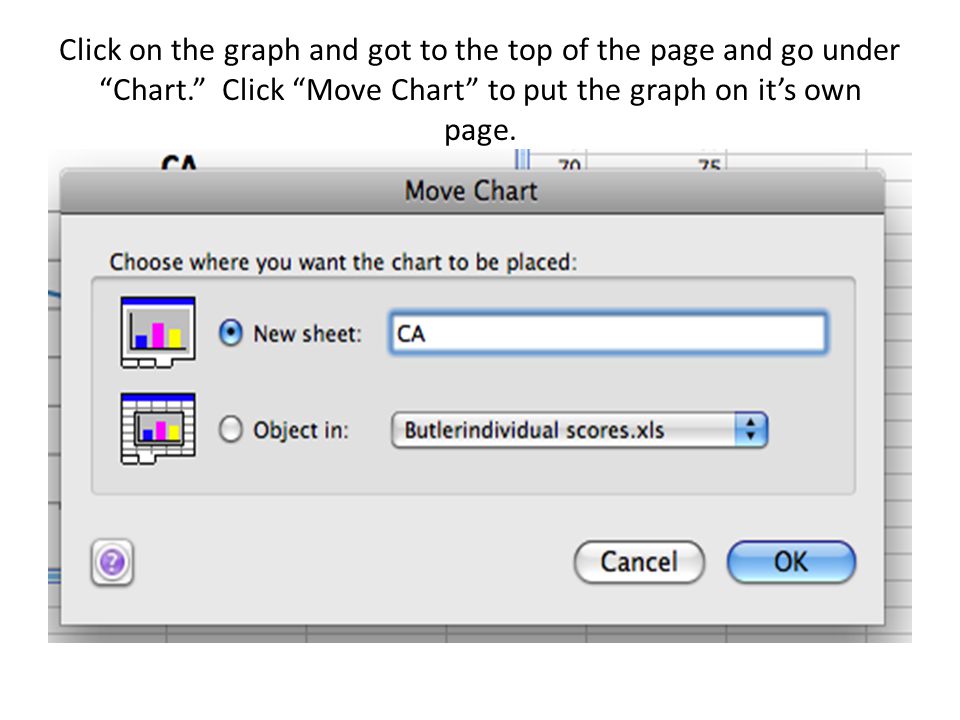Focus the New sheet name field containing CA
The height and width of the screenshot is (720, 960).
[608, 333]
